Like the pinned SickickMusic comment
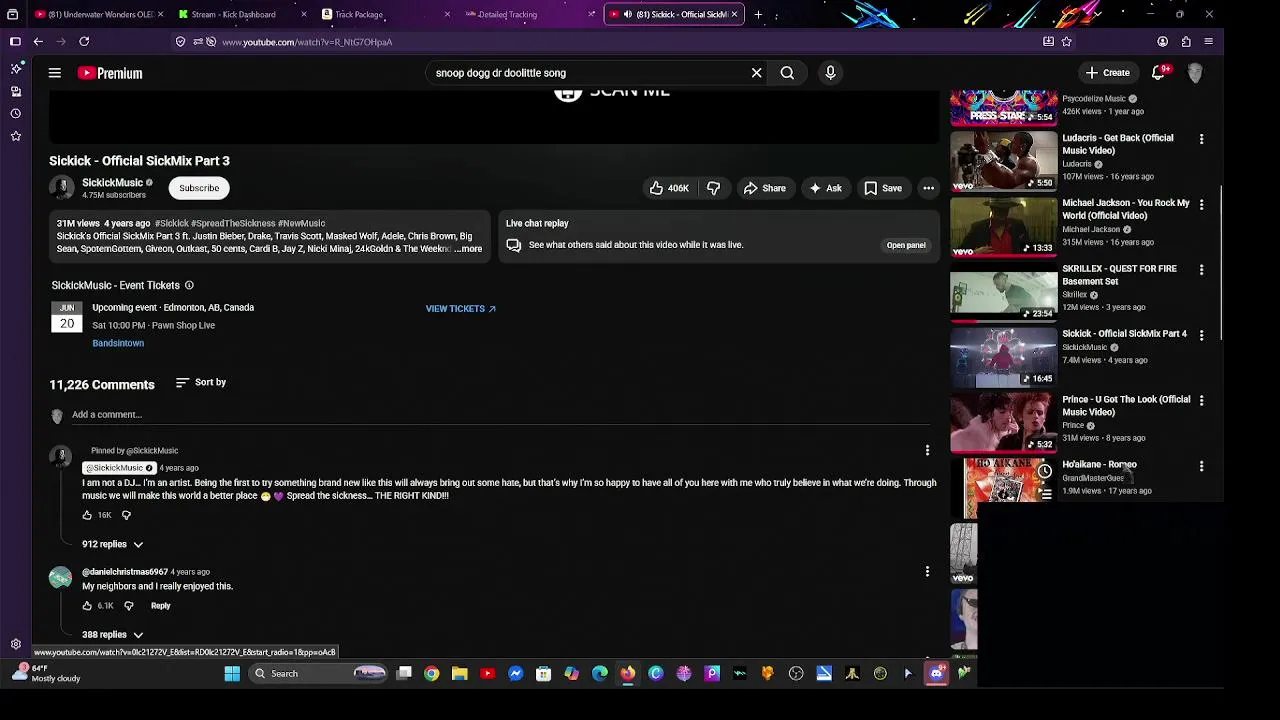 coord(87,515)
